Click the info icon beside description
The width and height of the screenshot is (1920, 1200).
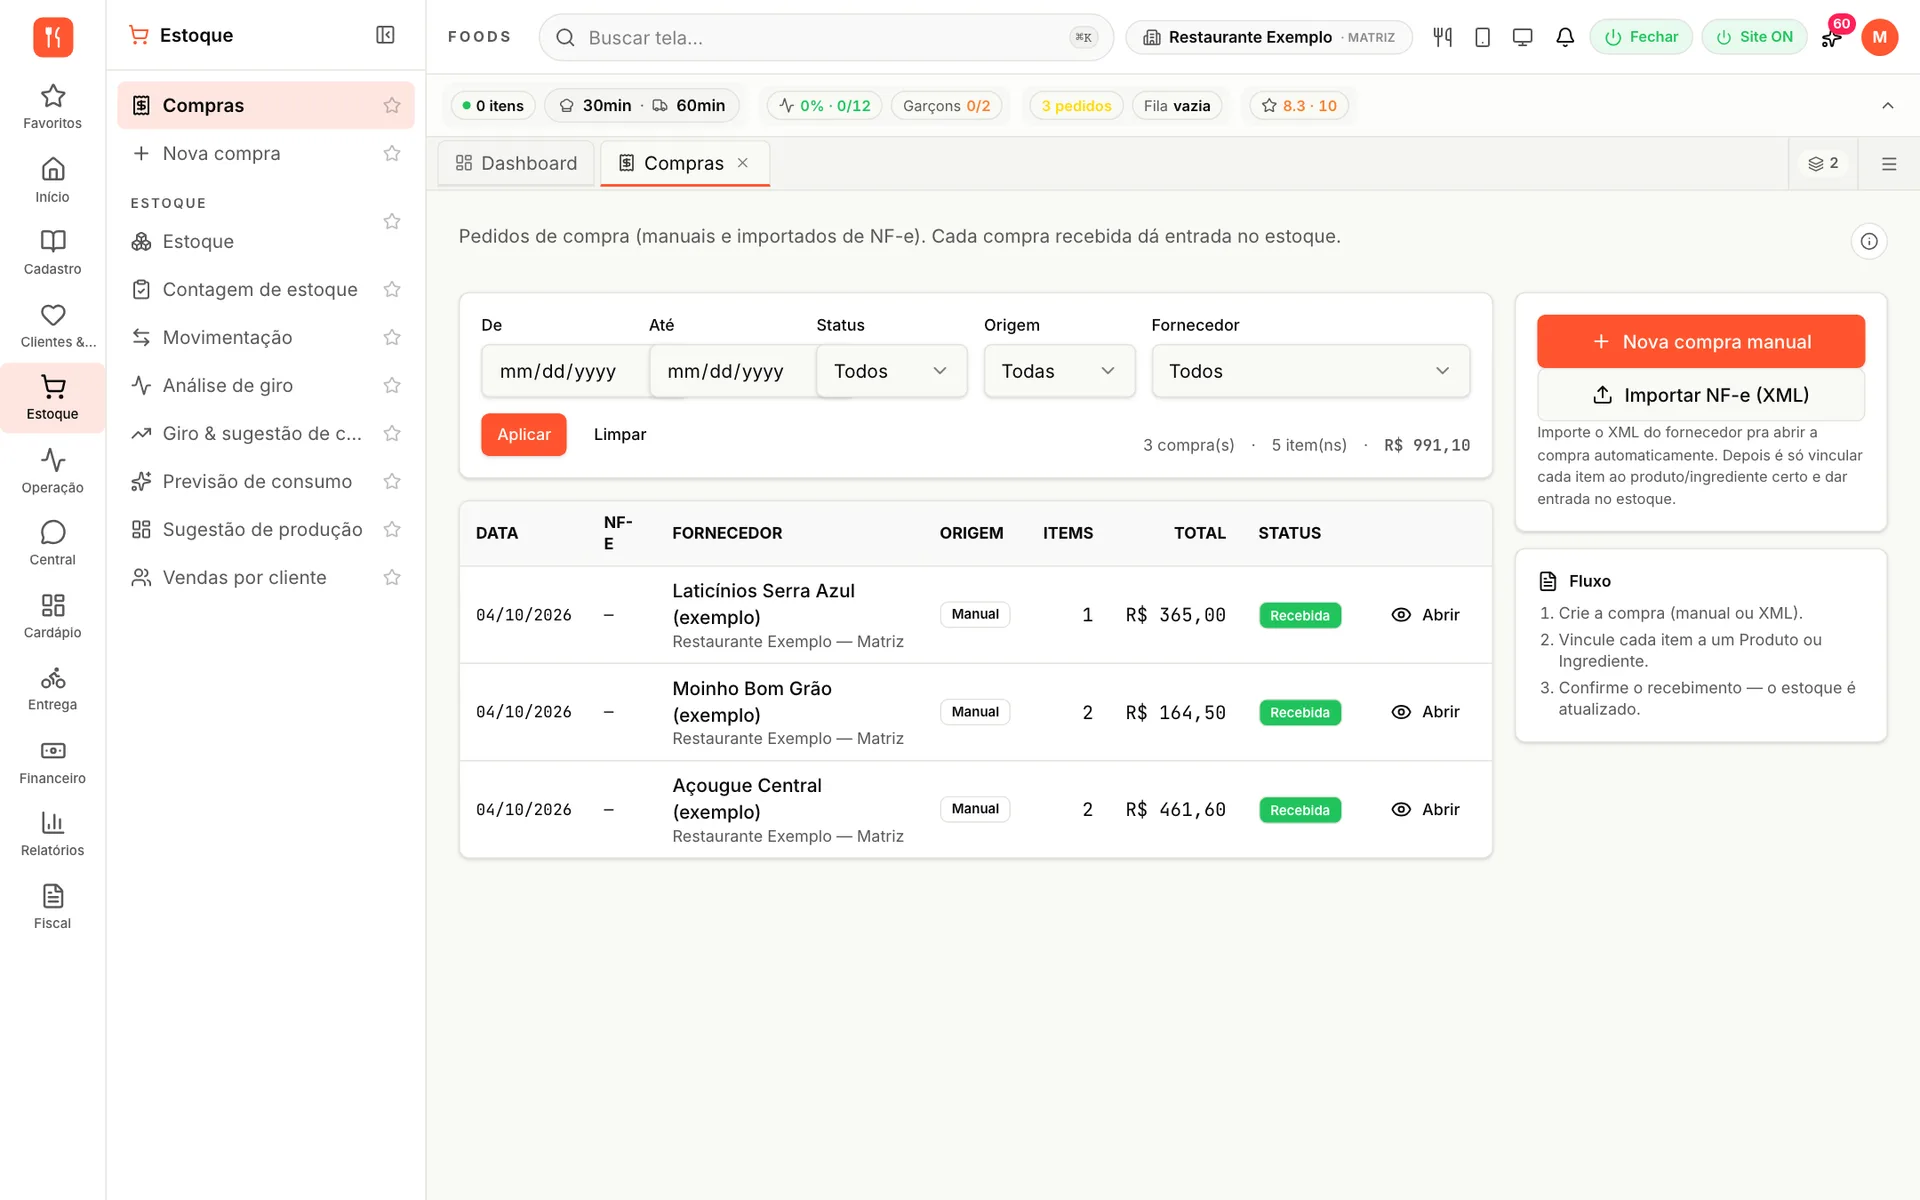click(1868, 241)
